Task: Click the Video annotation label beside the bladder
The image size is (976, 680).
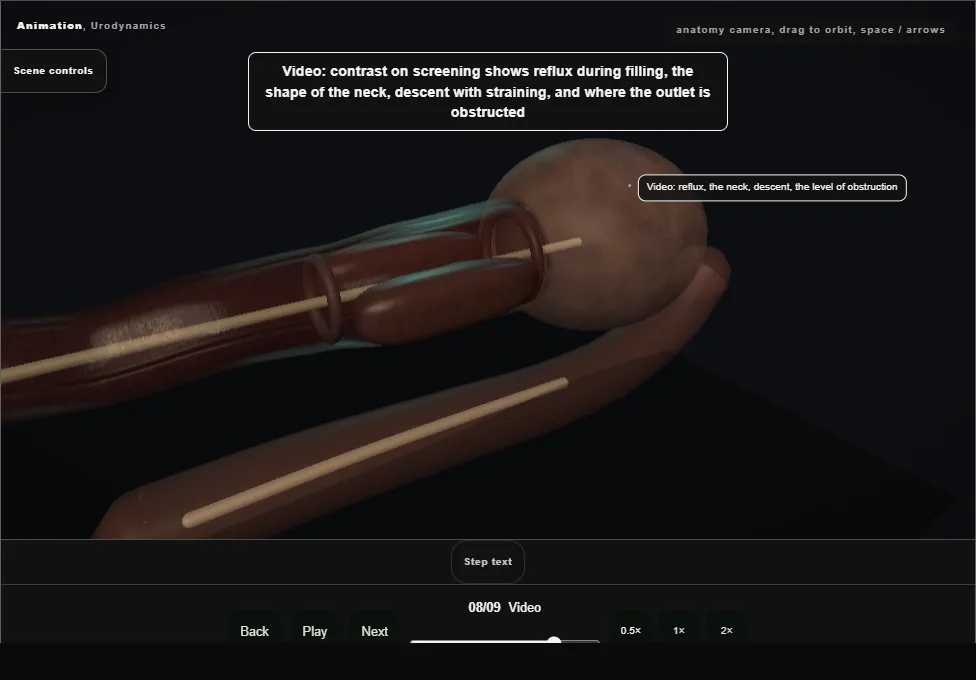Action: click(772, 187)
